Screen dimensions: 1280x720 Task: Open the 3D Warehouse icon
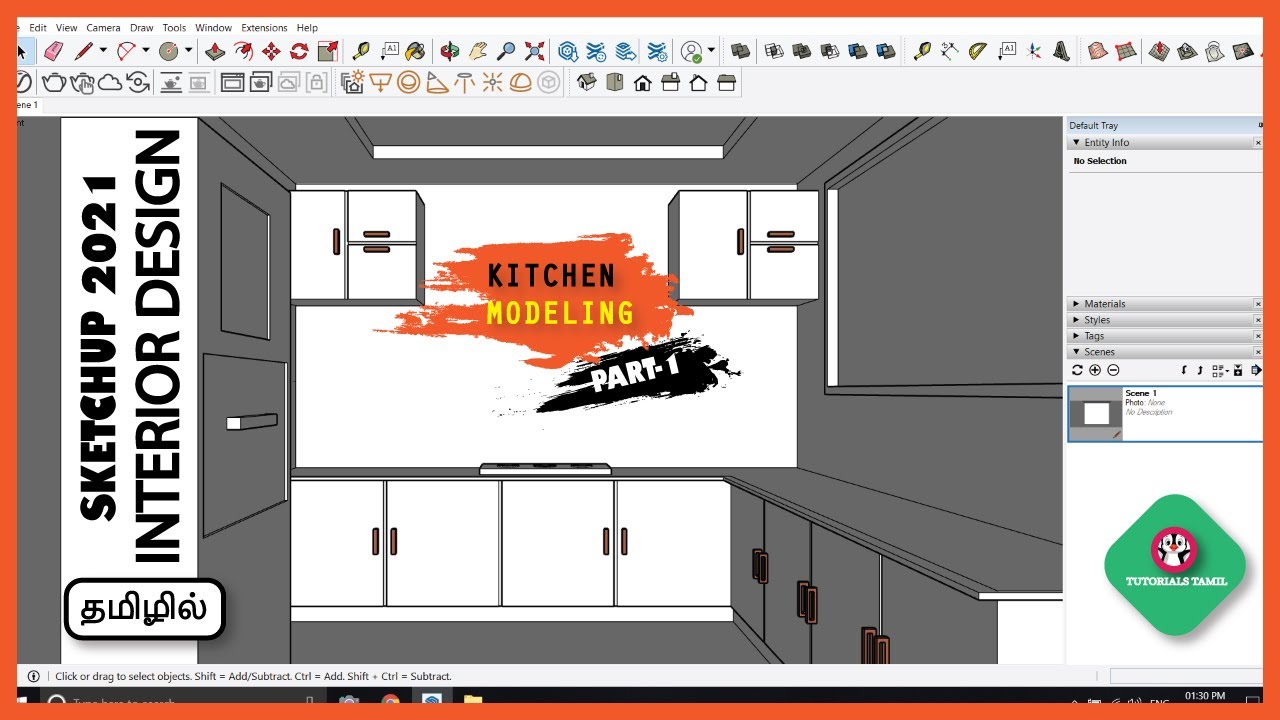click(568, 51)
